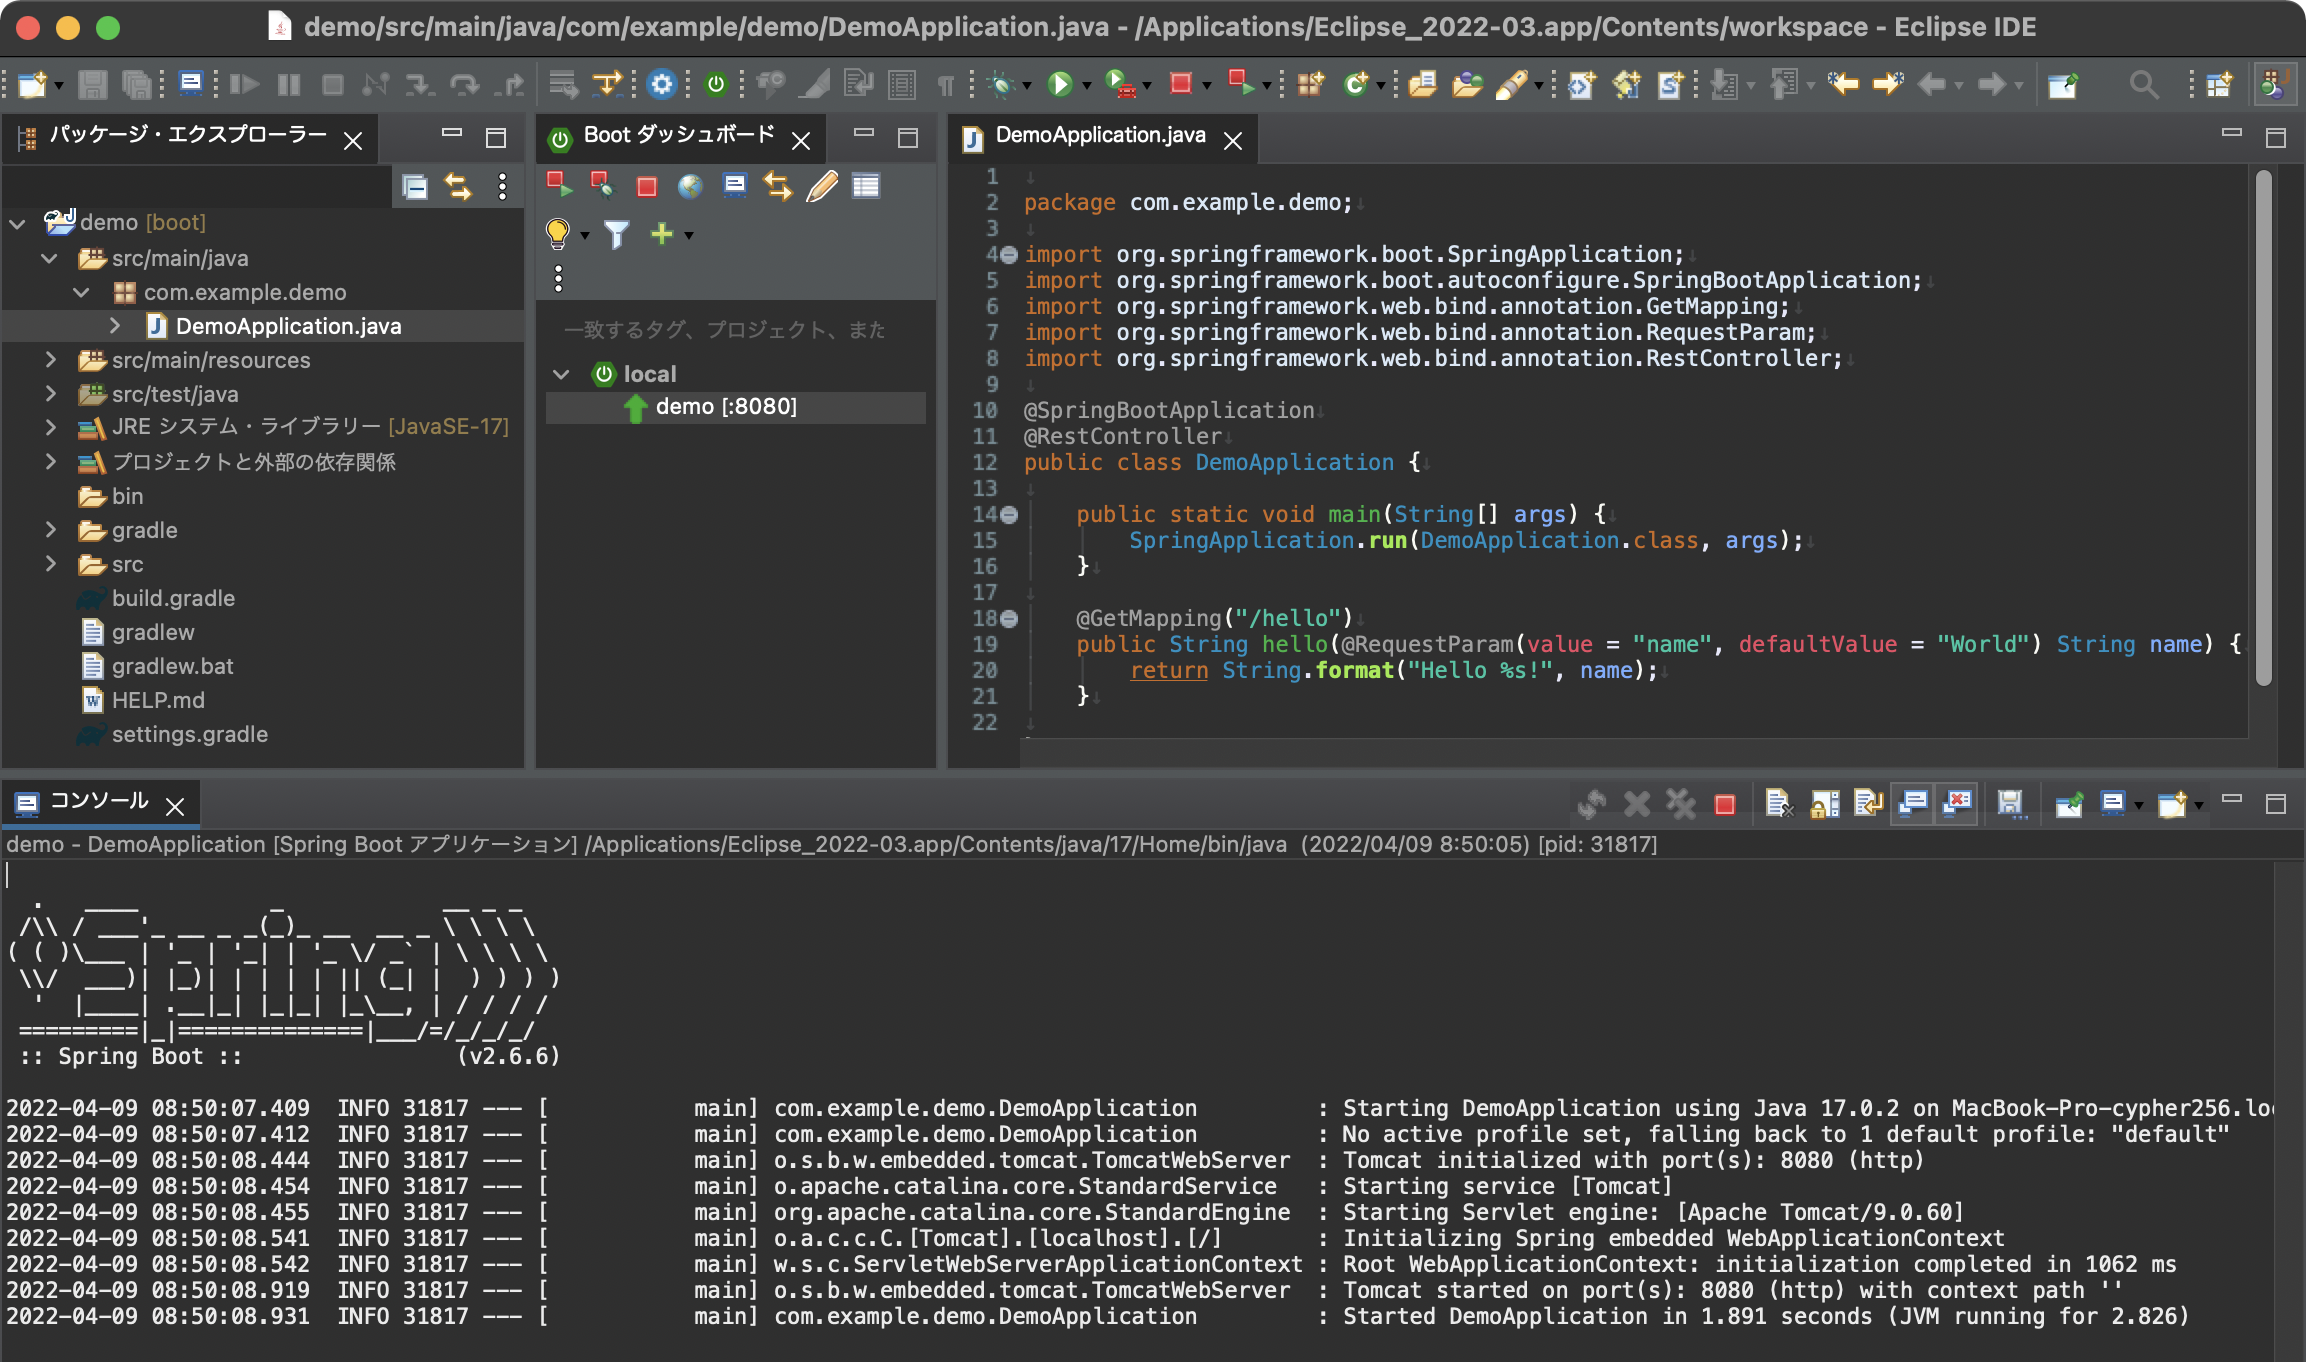Click the Boot Dashboard pencil edit icon
2306x1362 pixels.
[x=822, y=186]
